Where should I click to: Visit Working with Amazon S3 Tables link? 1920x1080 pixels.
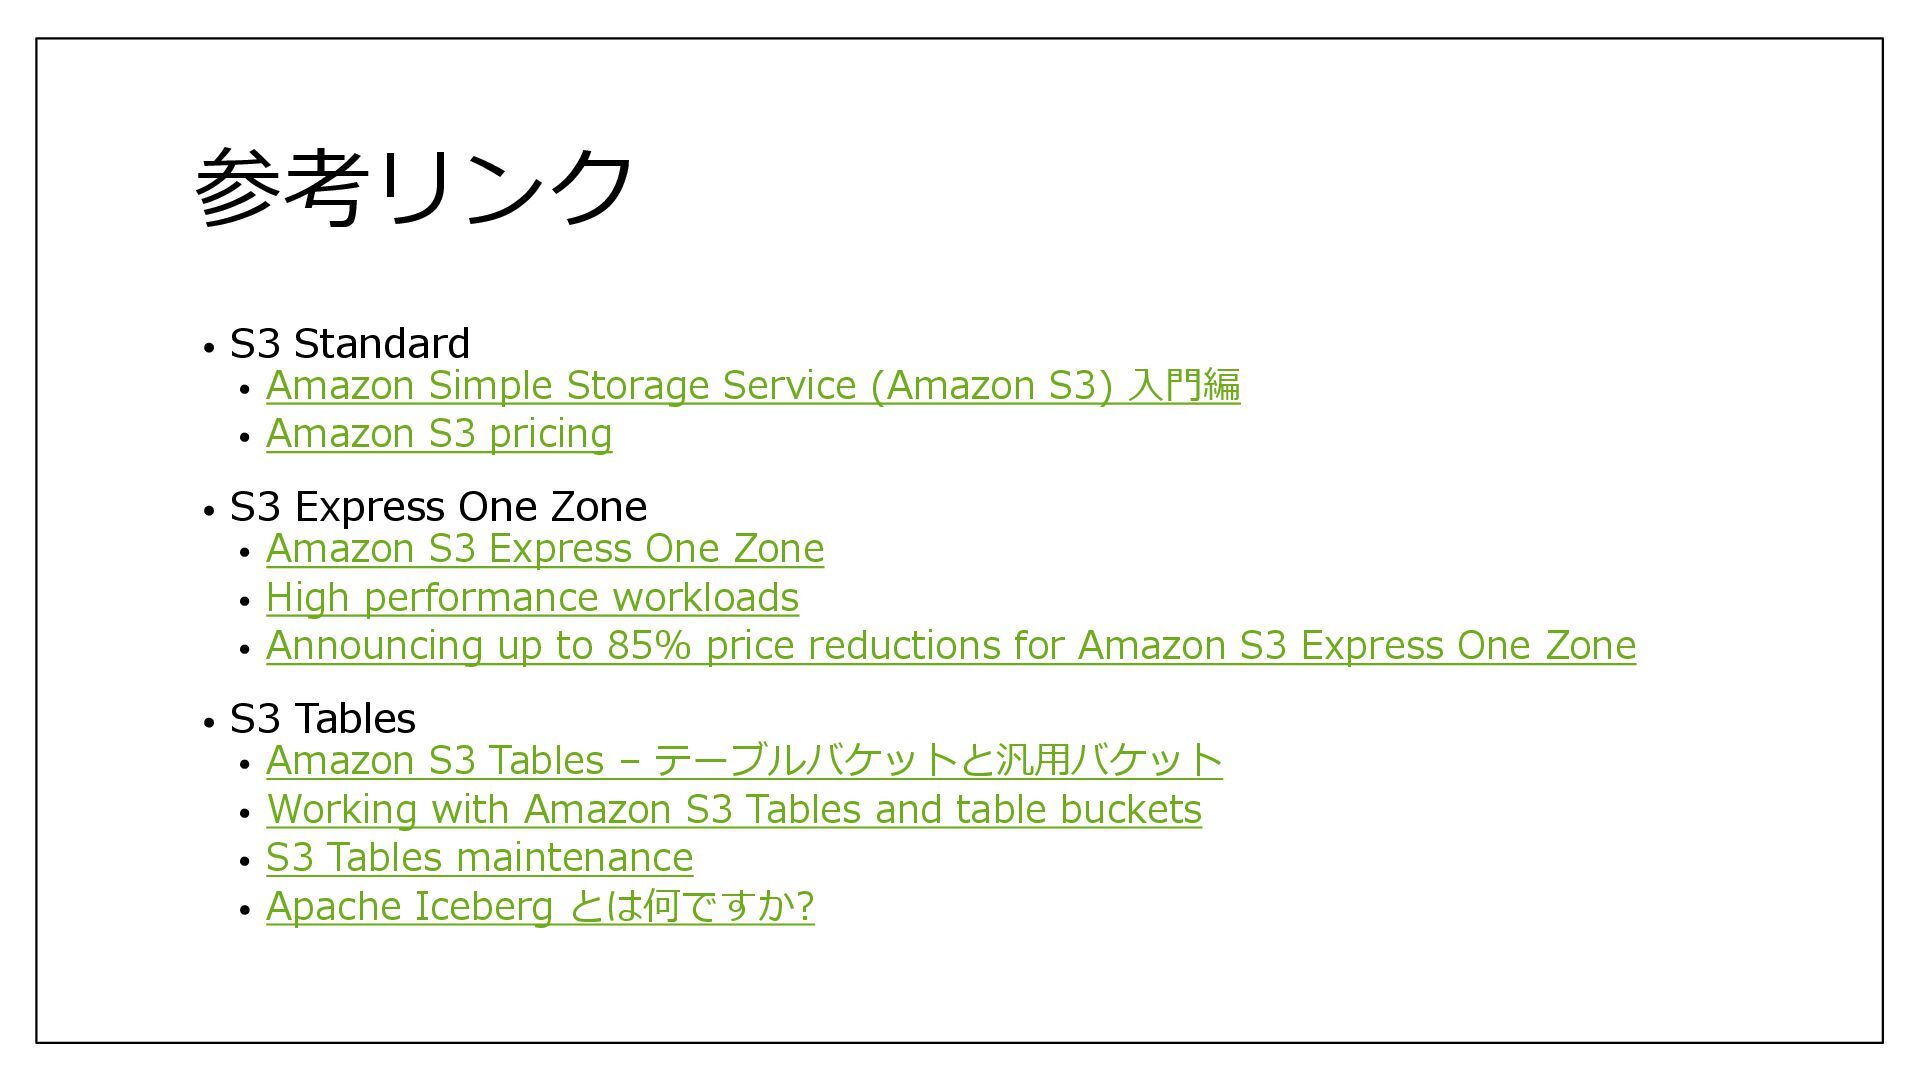(734, 810)
